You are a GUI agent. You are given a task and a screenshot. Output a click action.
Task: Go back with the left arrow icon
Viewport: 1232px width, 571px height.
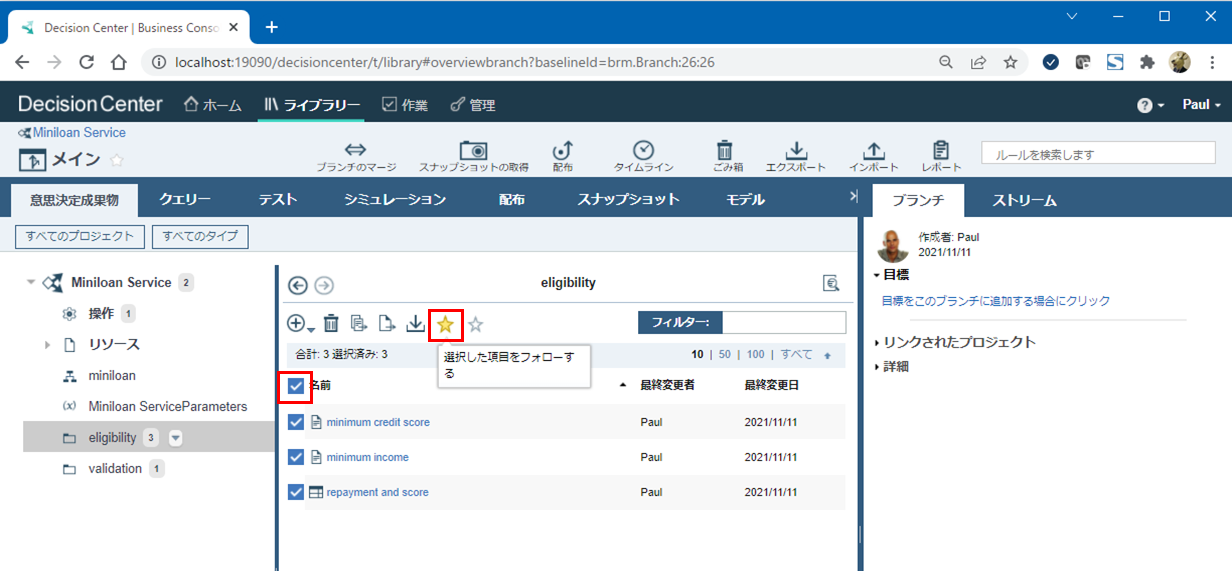point(298,285)
